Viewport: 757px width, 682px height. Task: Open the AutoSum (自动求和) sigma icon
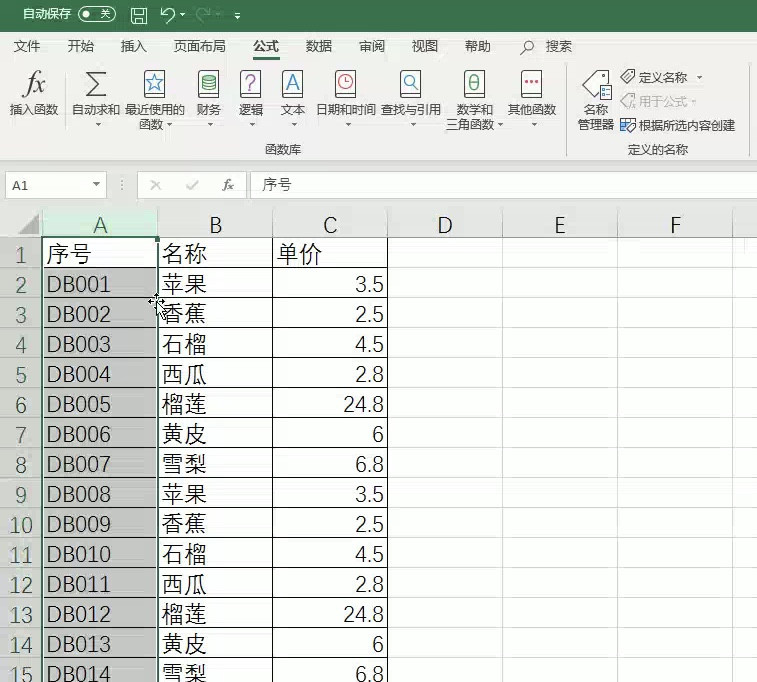tap(96, 85)
